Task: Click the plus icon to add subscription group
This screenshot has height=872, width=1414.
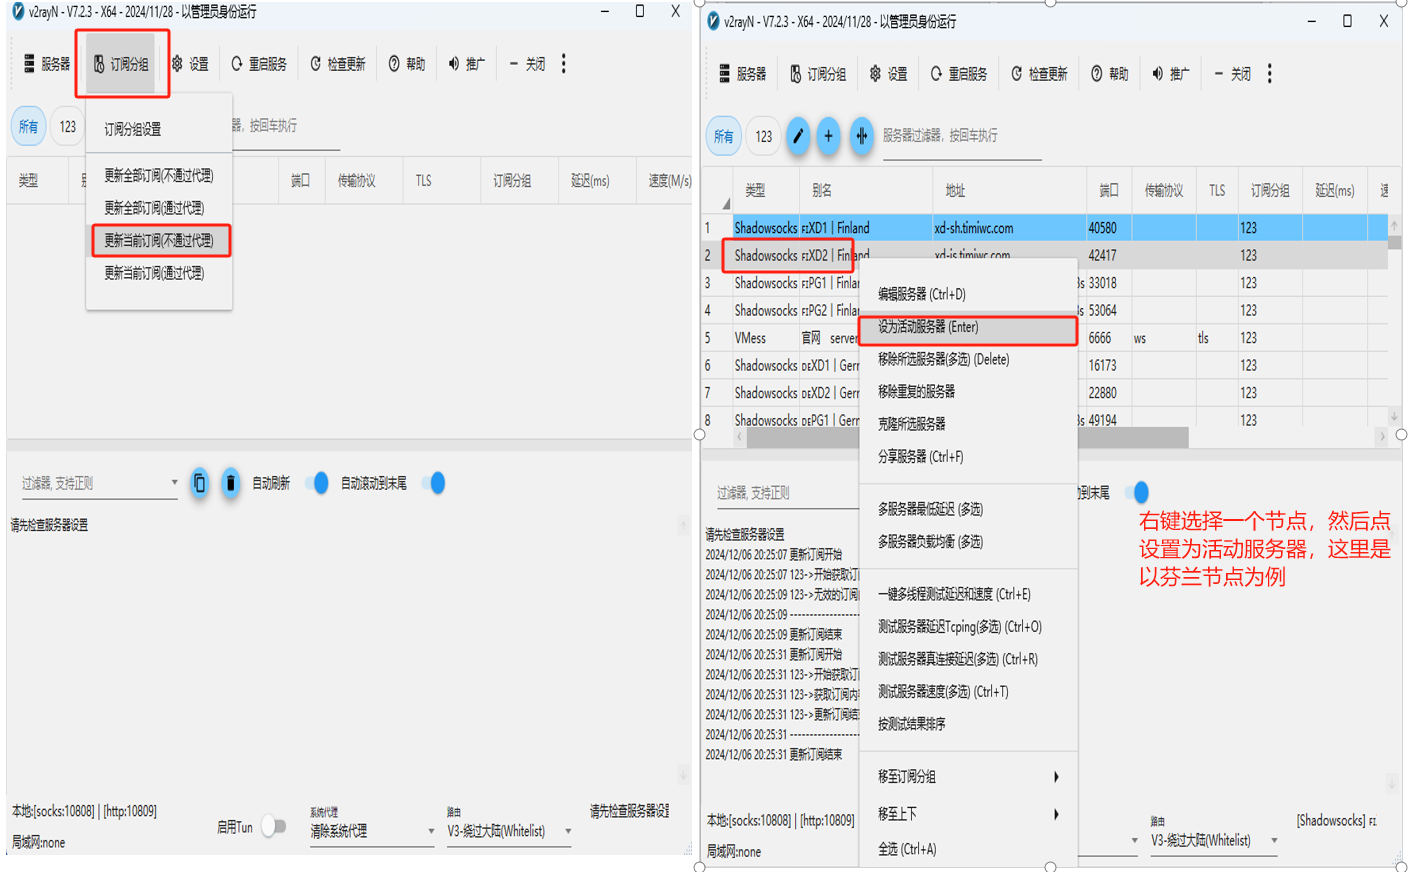Action: click(828, 136)
